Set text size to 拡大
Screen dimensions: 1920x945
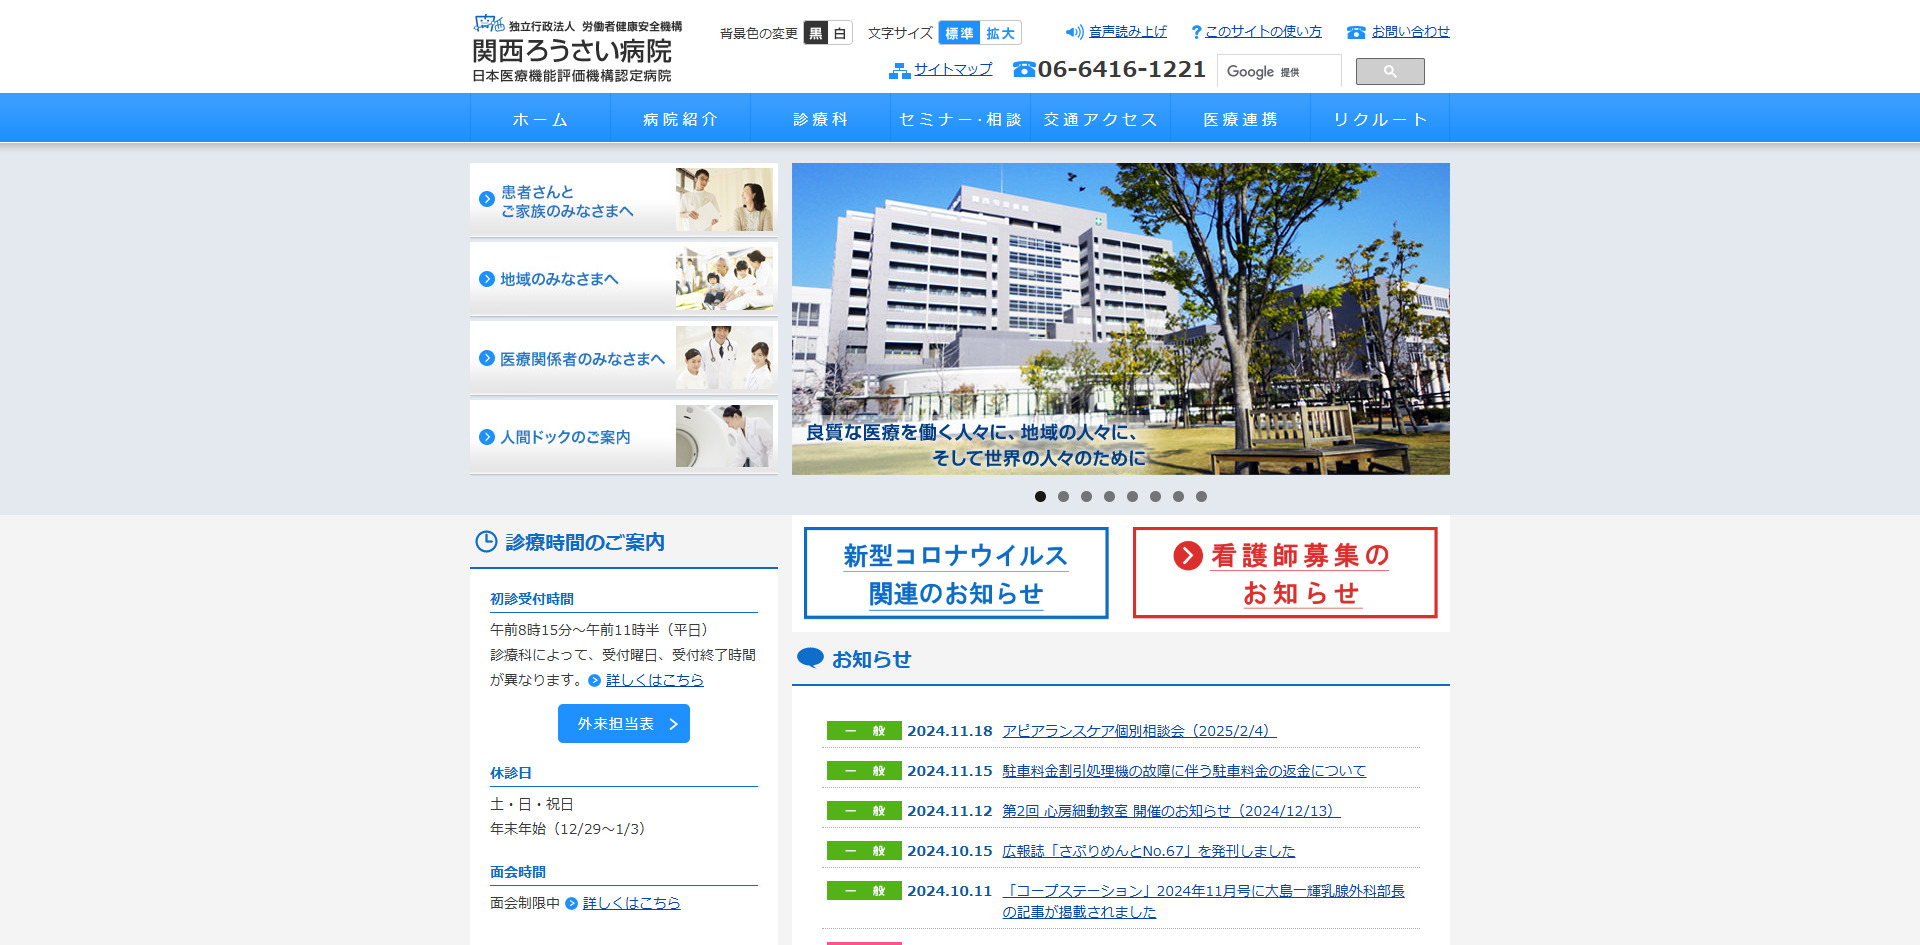coord(1000,33)
